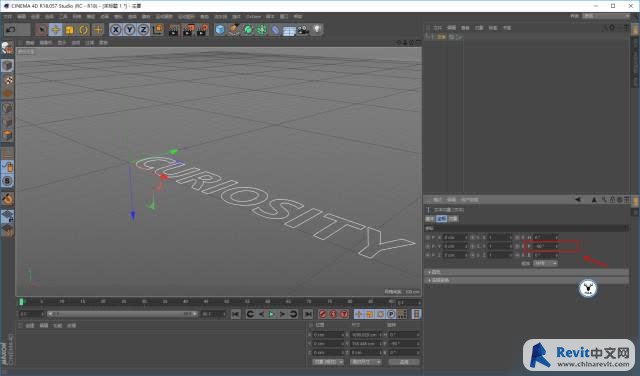Switch to Model mode in left sidebar
This screenshot has height=376, width=640.
pos(7,66)
